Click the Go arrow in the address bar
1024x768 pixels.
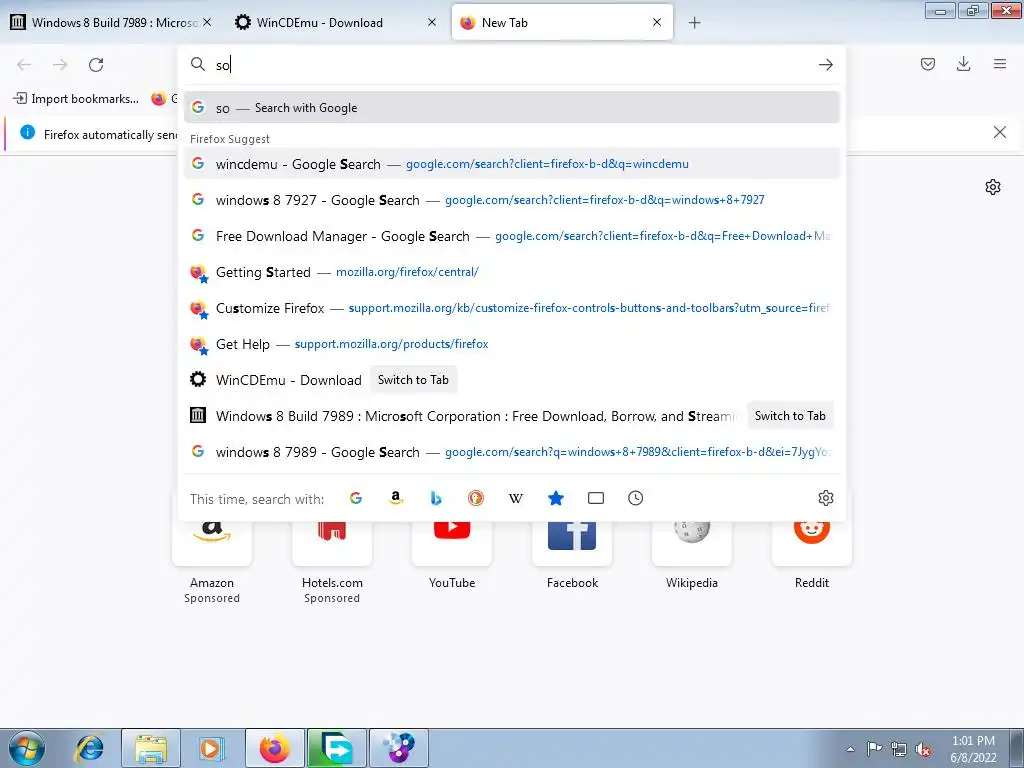tap(825, 65)
